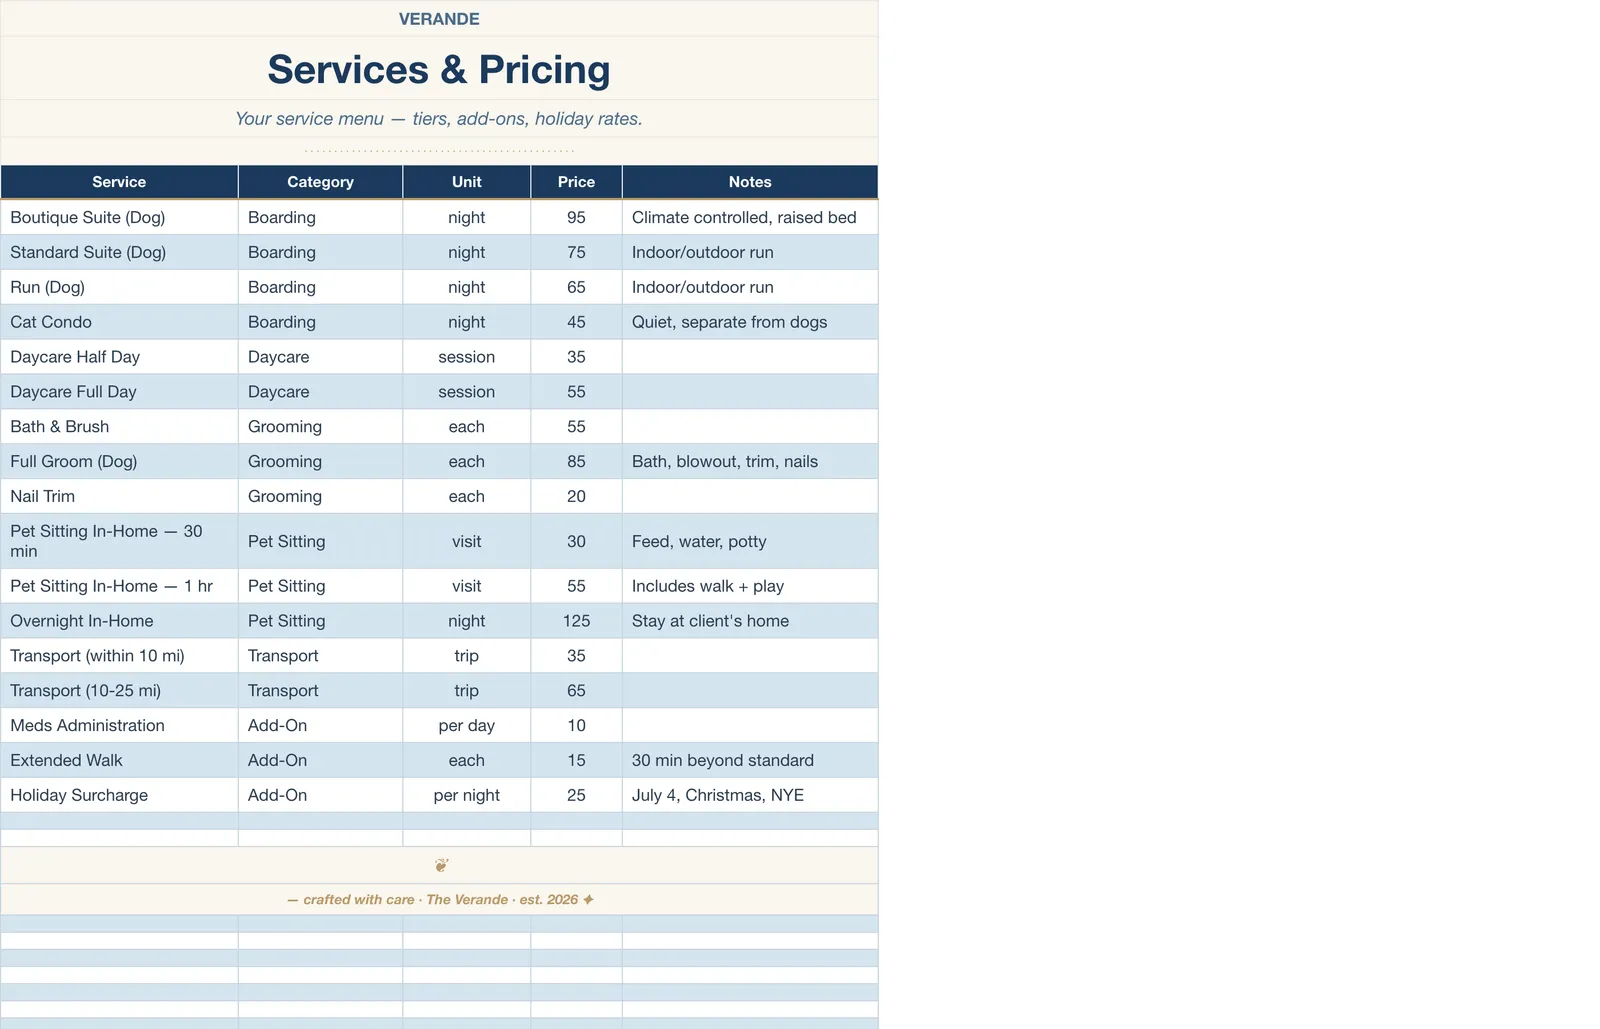Click the Pet Sitting In-Home — 30 min cell
1600x1029 pixels.
click(x=119, y=541)
